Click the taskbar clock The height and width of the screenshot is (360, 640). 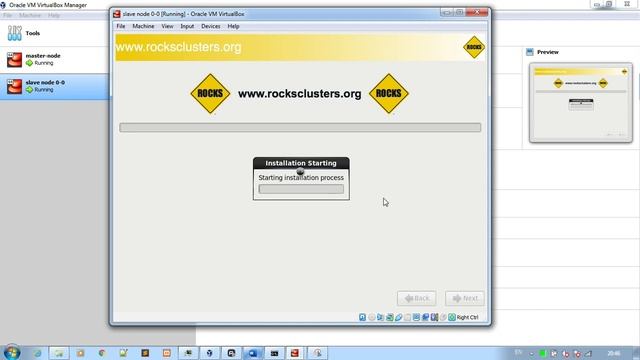613,353
